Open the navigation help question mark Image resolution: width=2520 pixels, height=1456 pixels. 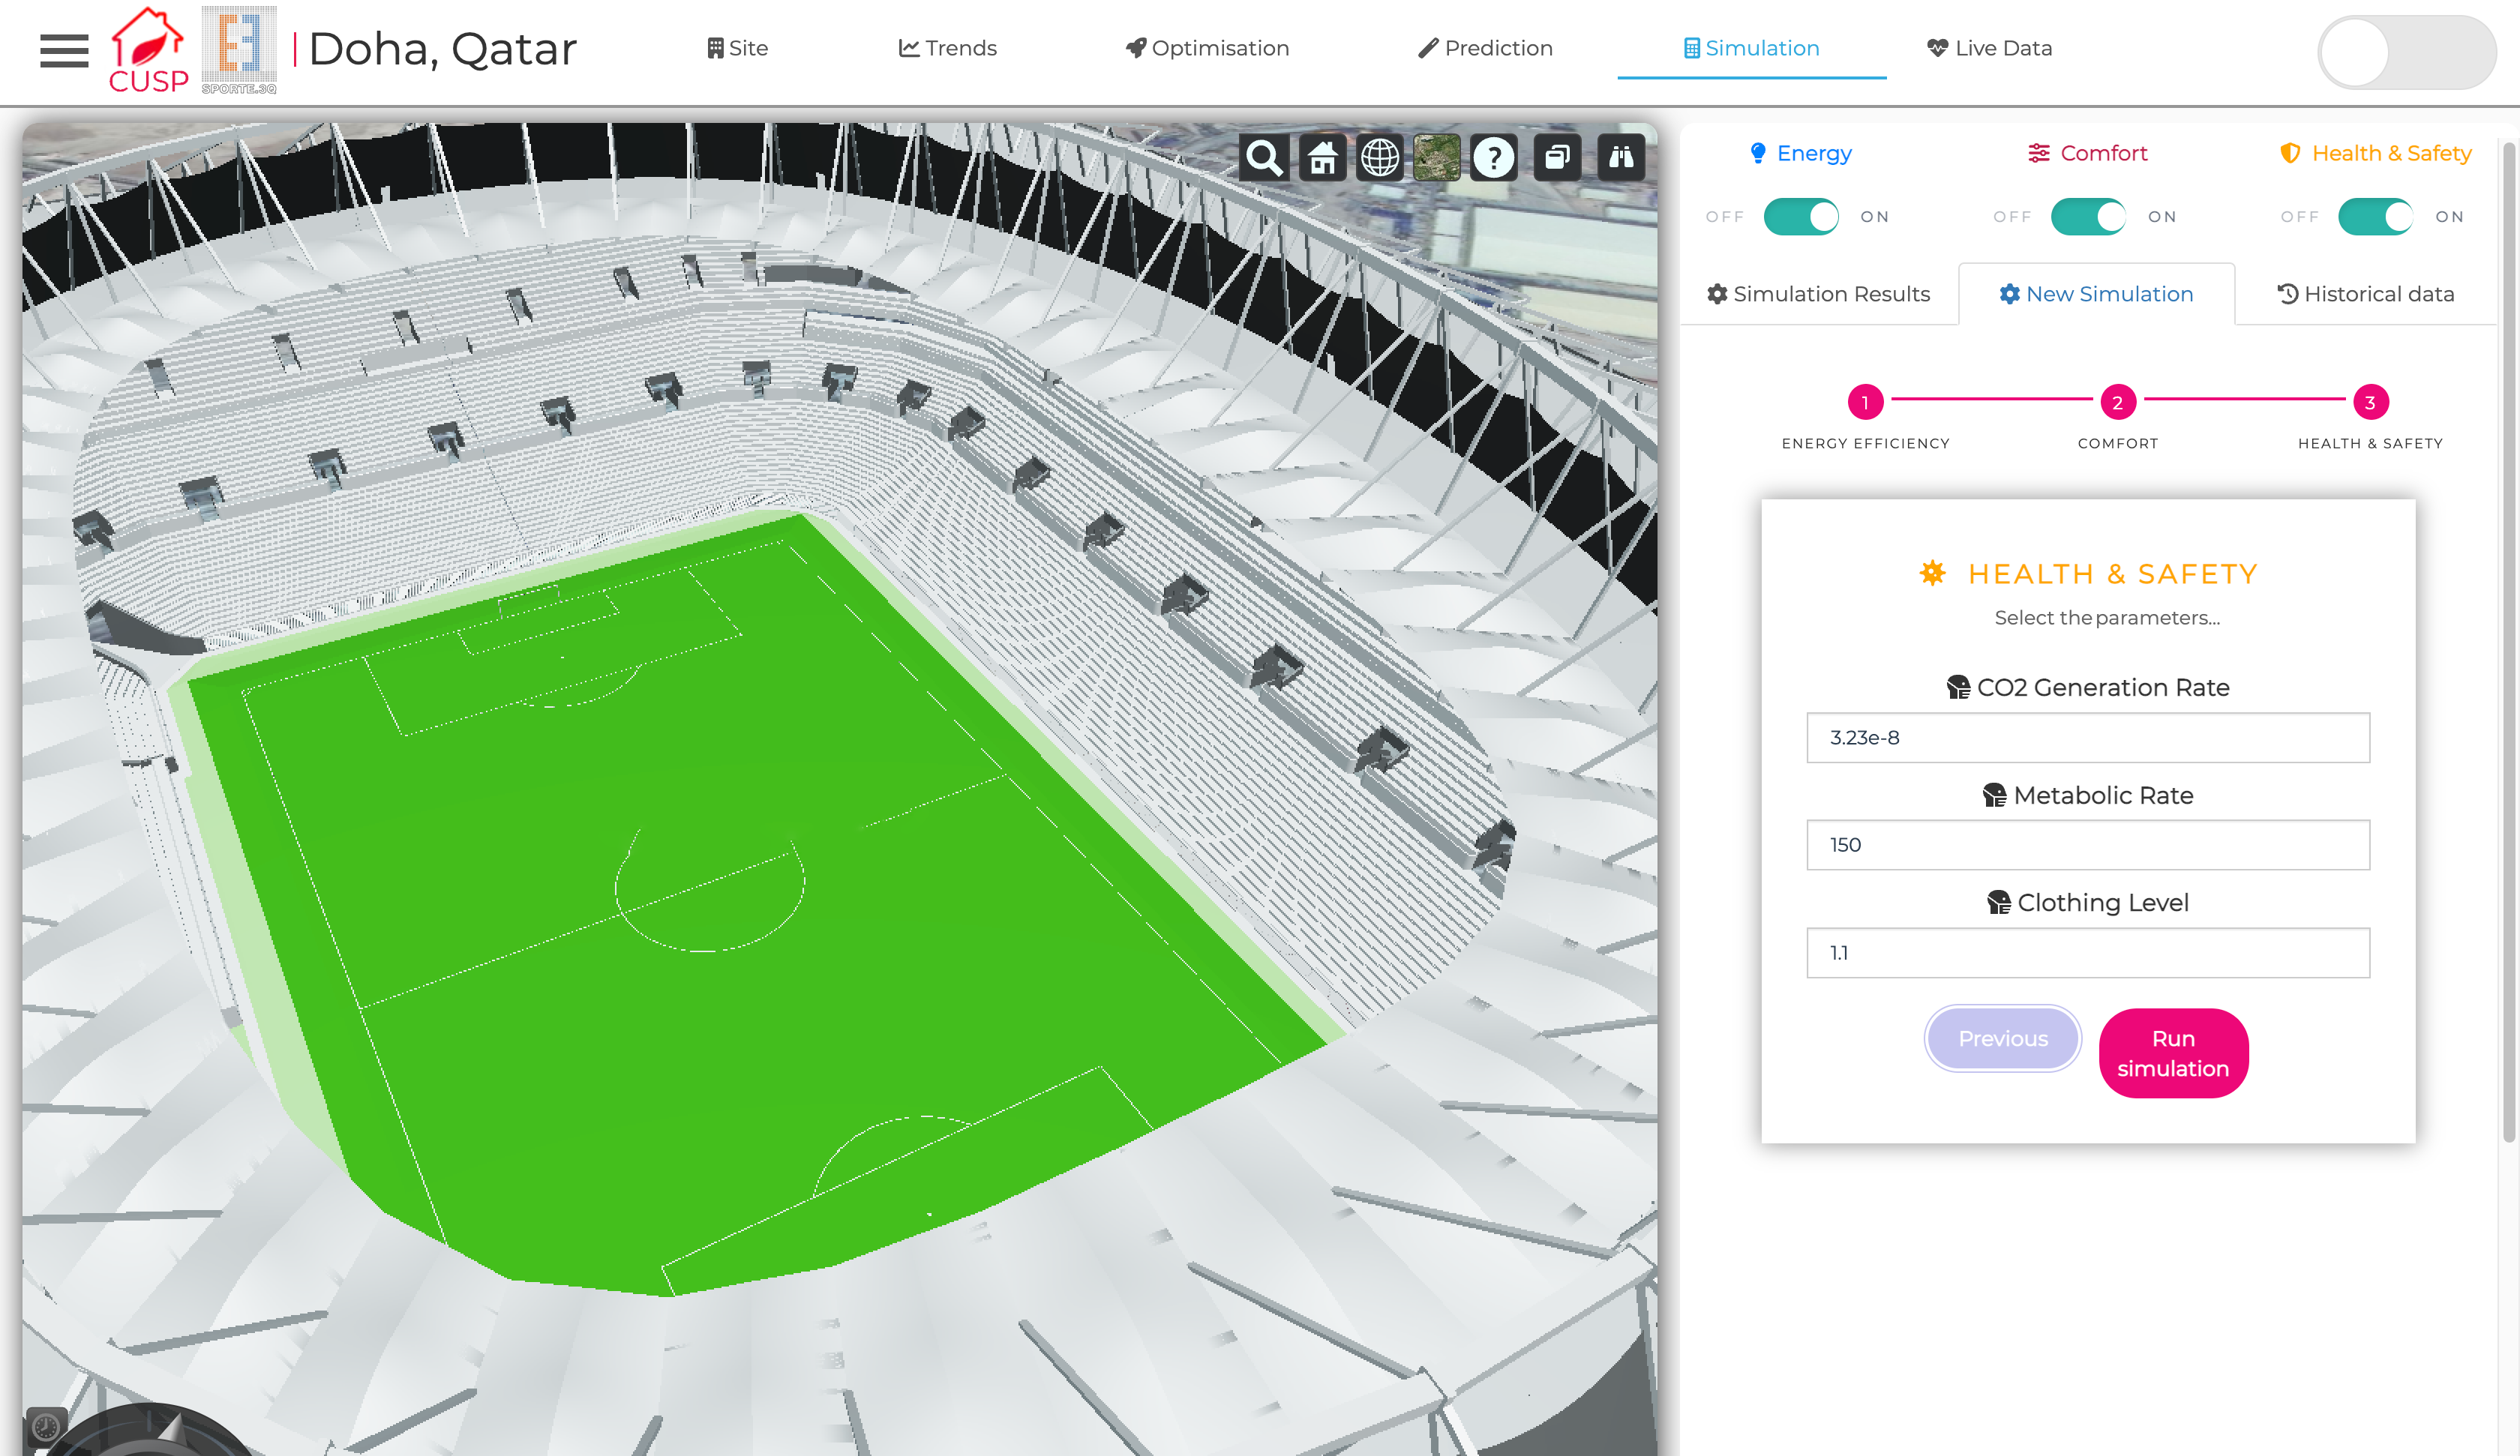[x=1494, y=157]
